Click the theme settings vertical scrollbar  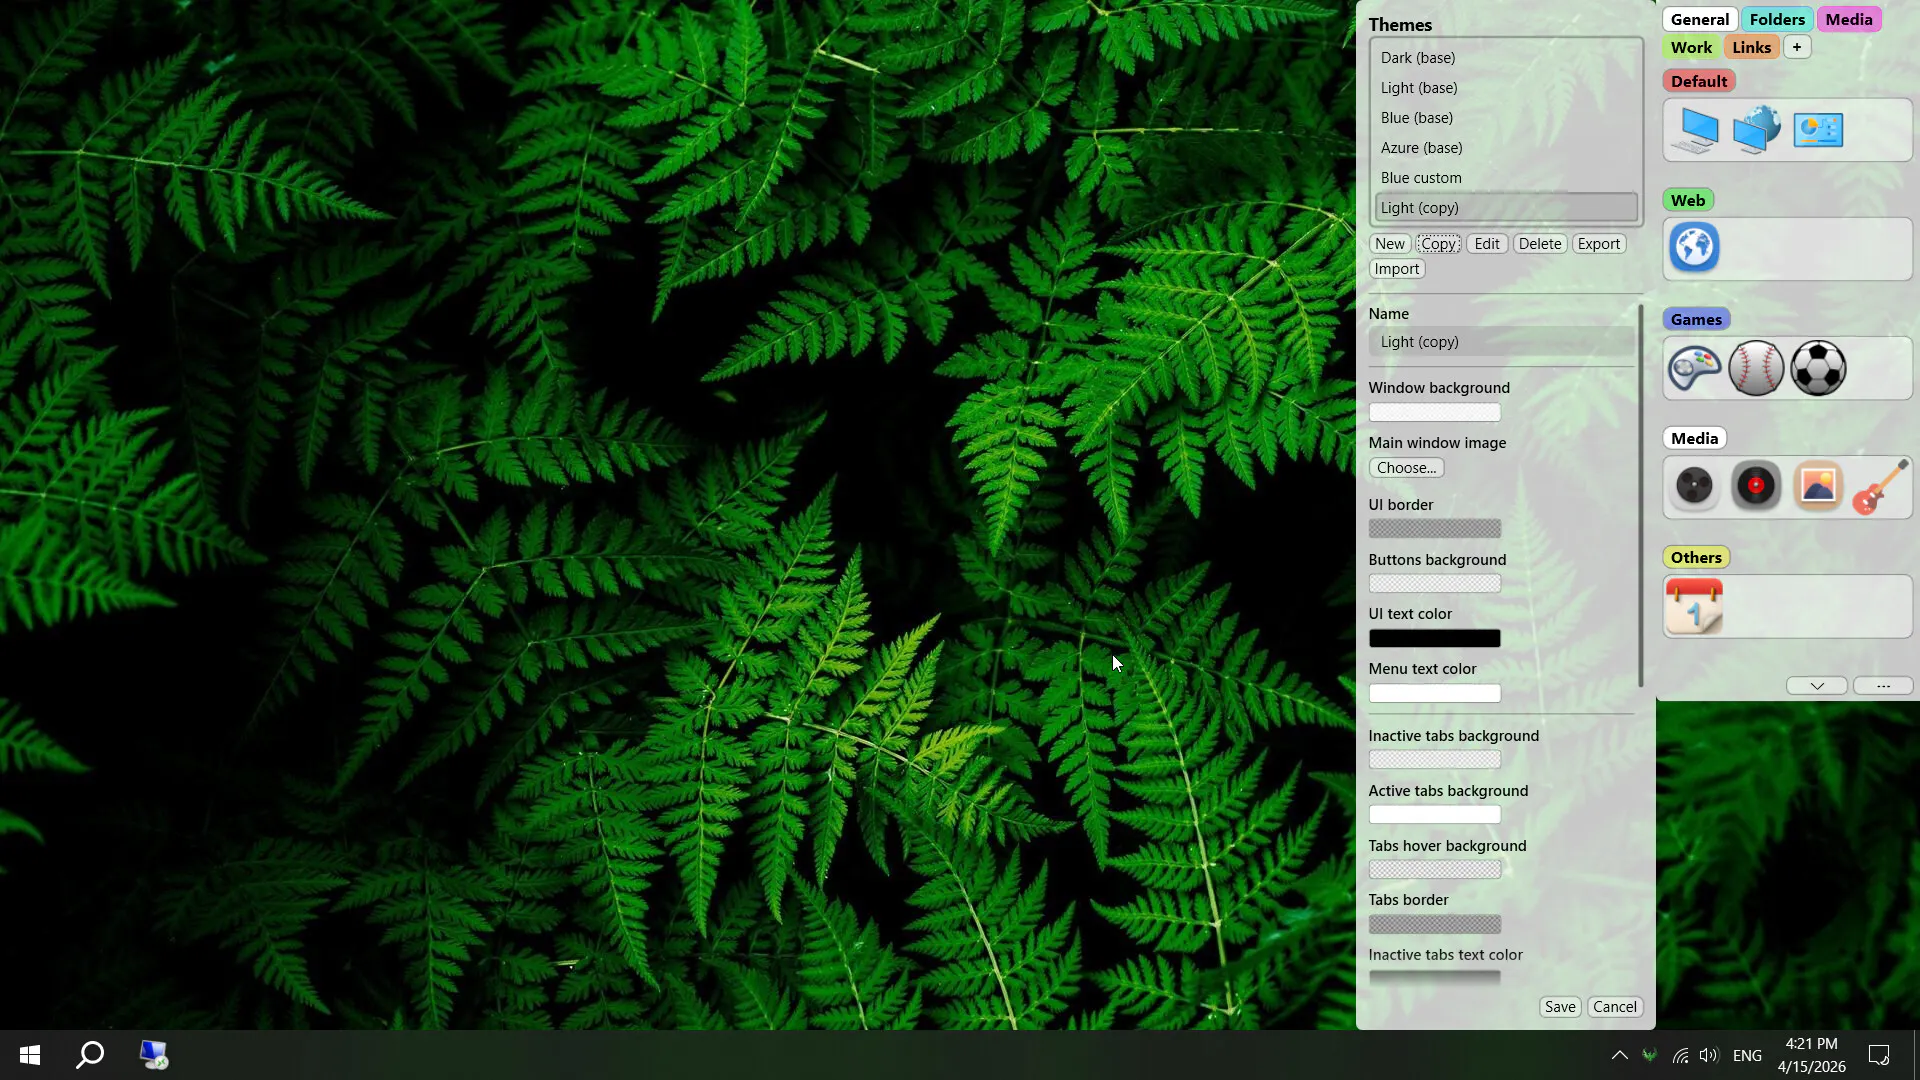coord(1641,496)
